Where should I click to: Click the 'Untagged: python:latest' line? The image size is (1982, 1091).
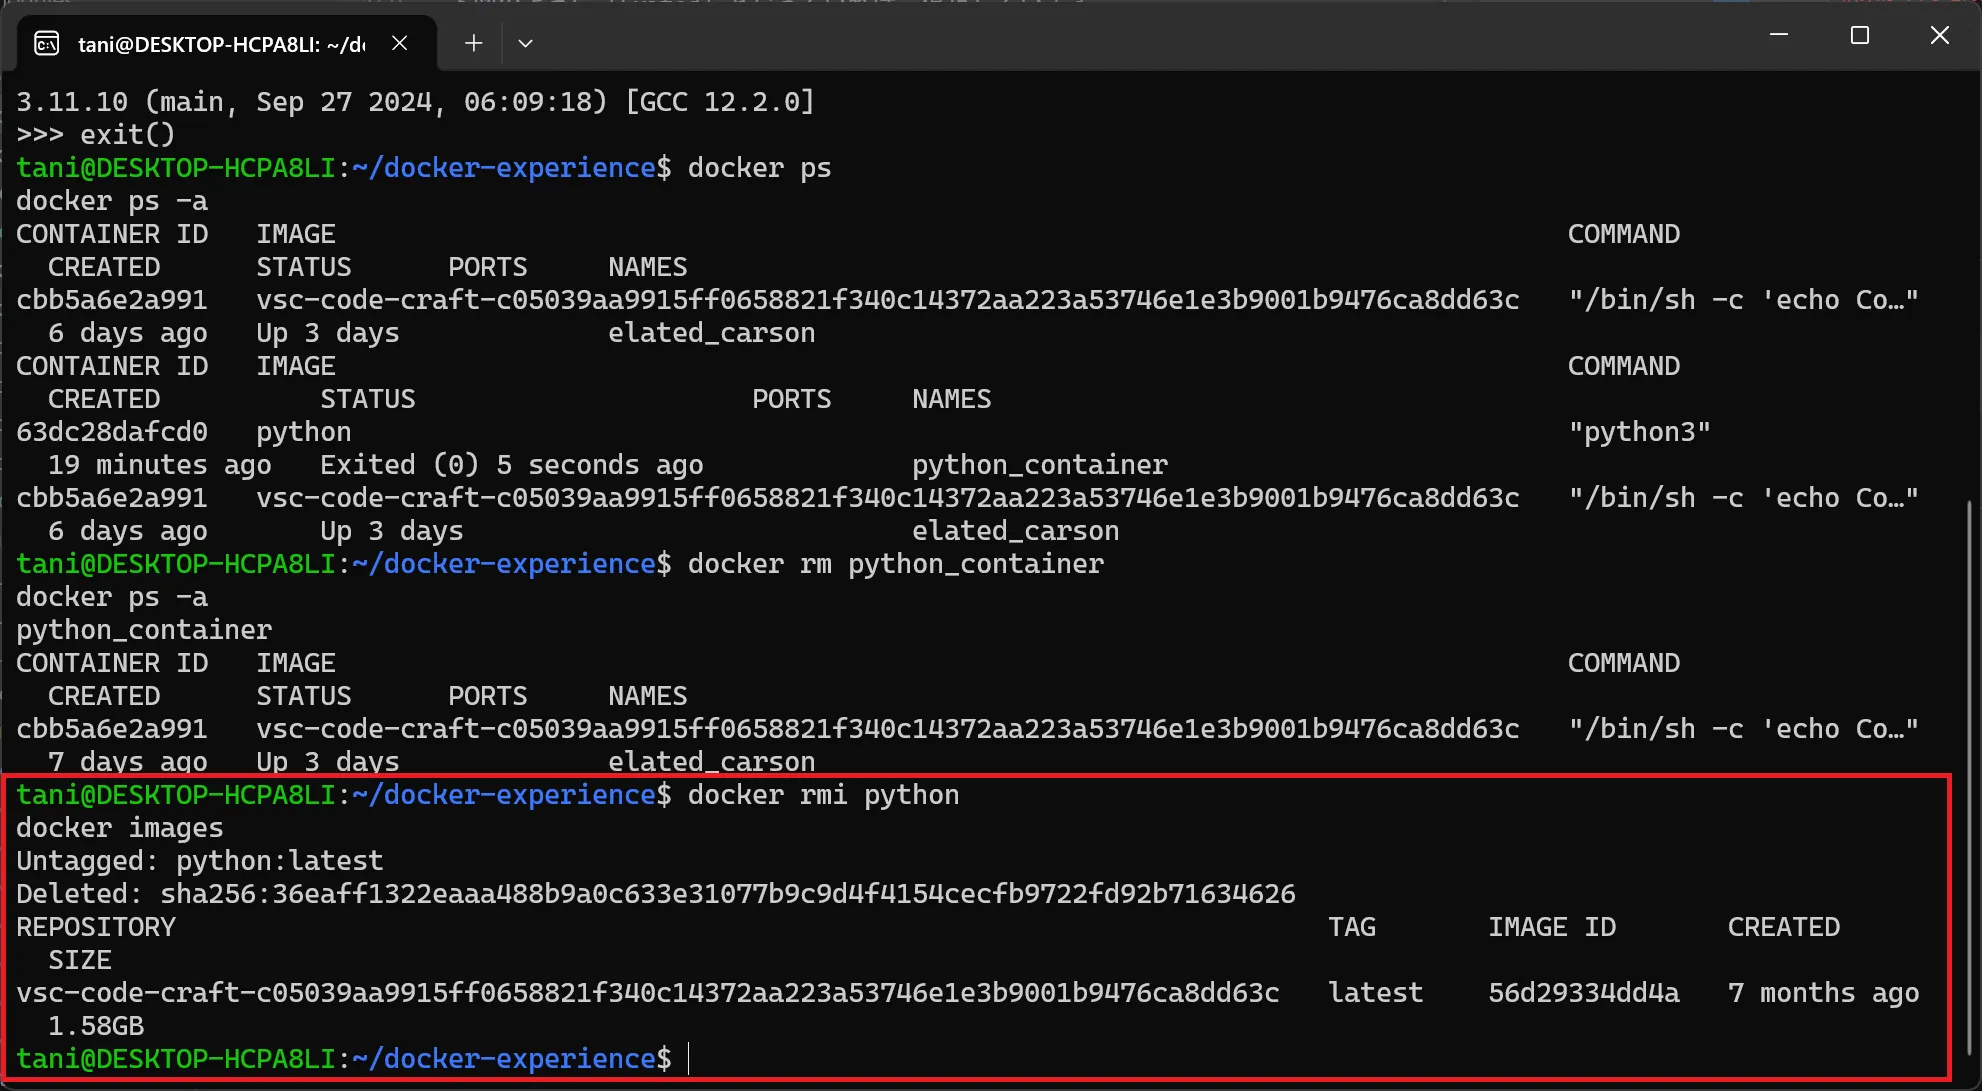tap(200, 861)
